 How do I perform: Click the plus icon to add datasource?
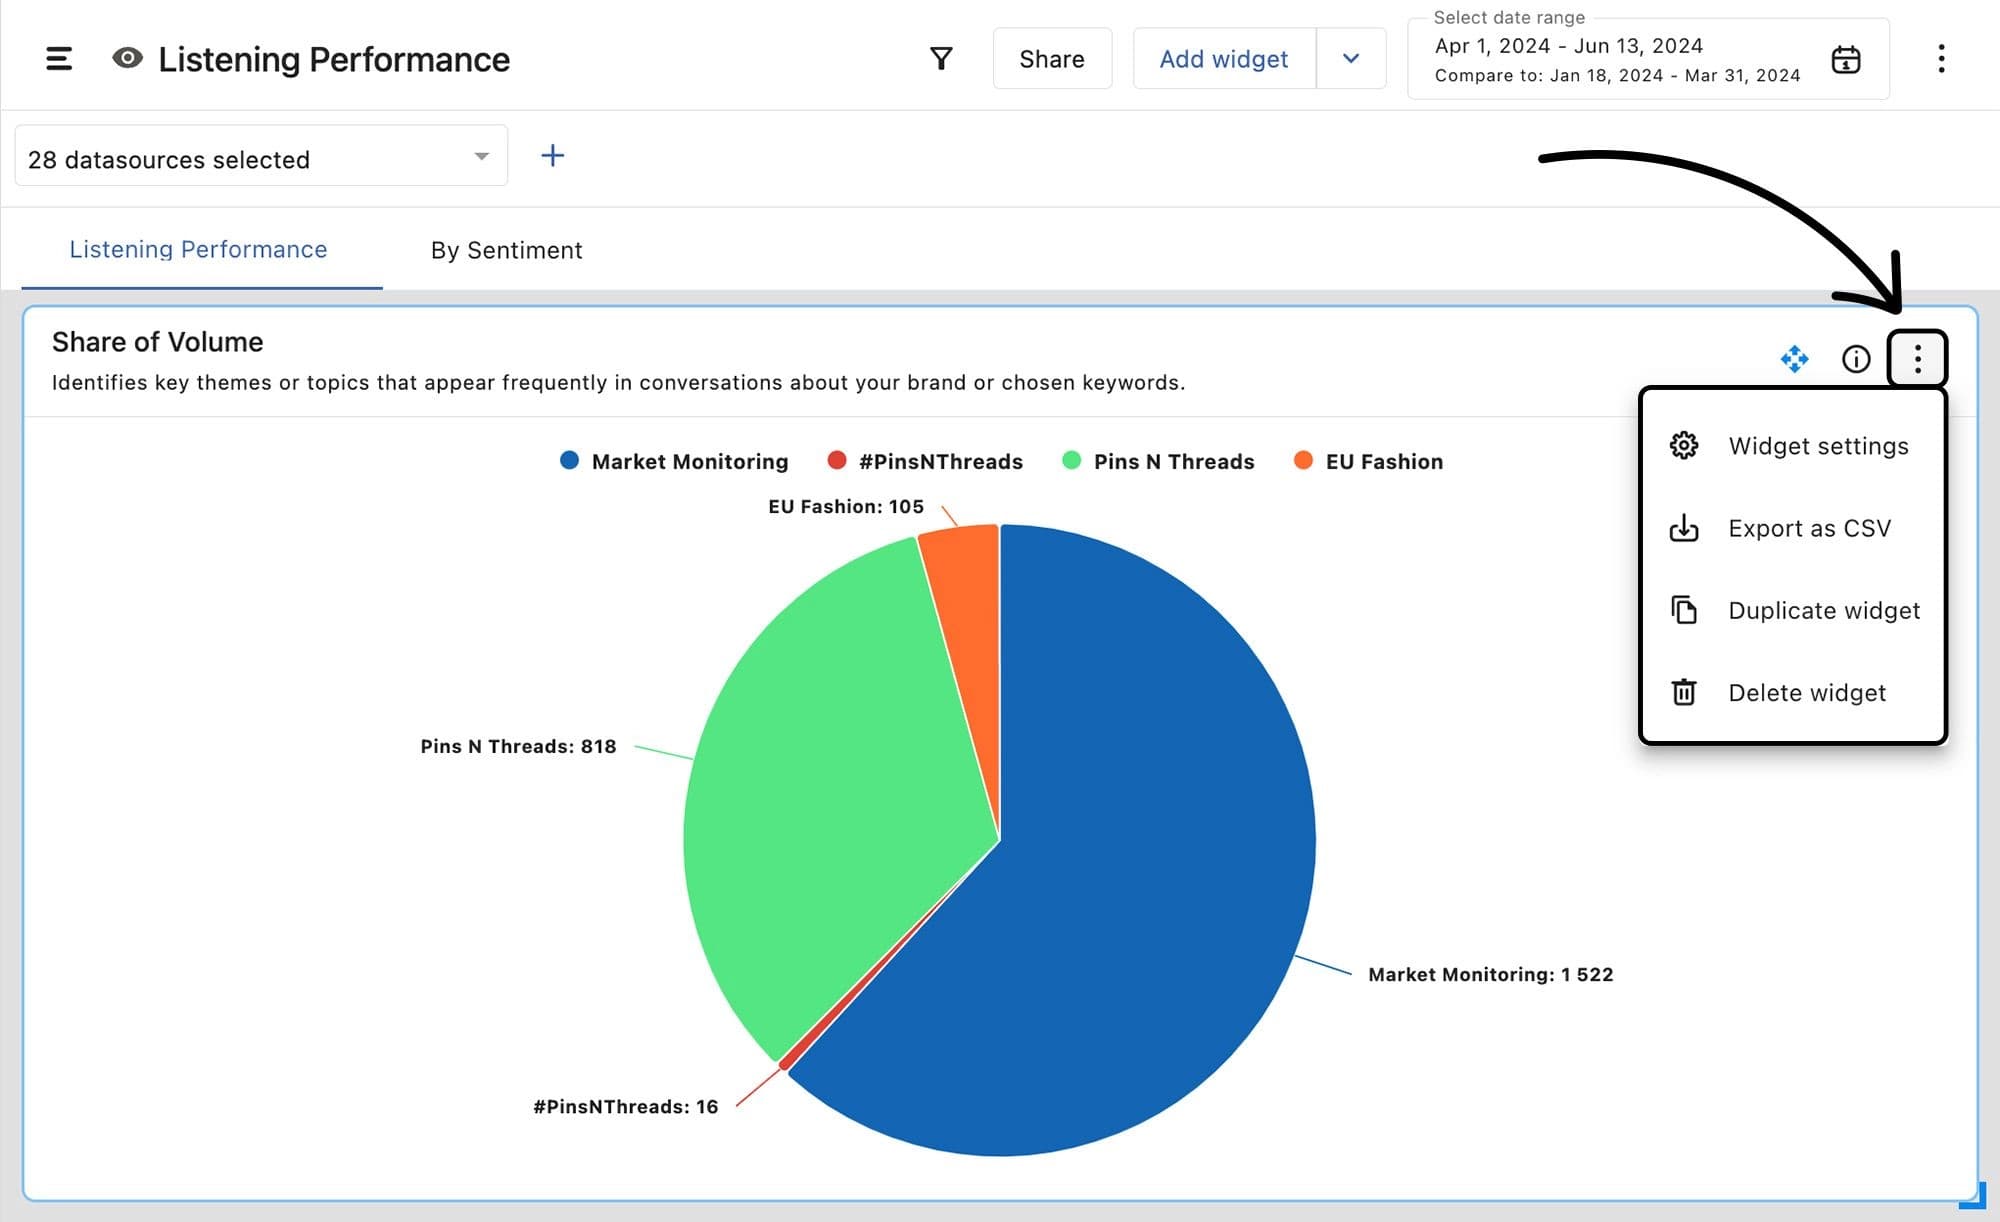coord(553,155)
